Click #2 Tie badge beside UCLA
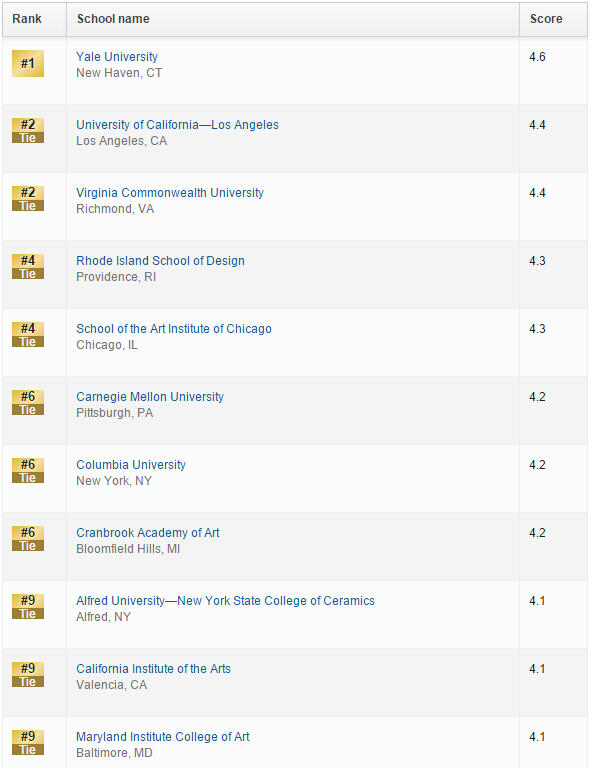 point(28,131)
